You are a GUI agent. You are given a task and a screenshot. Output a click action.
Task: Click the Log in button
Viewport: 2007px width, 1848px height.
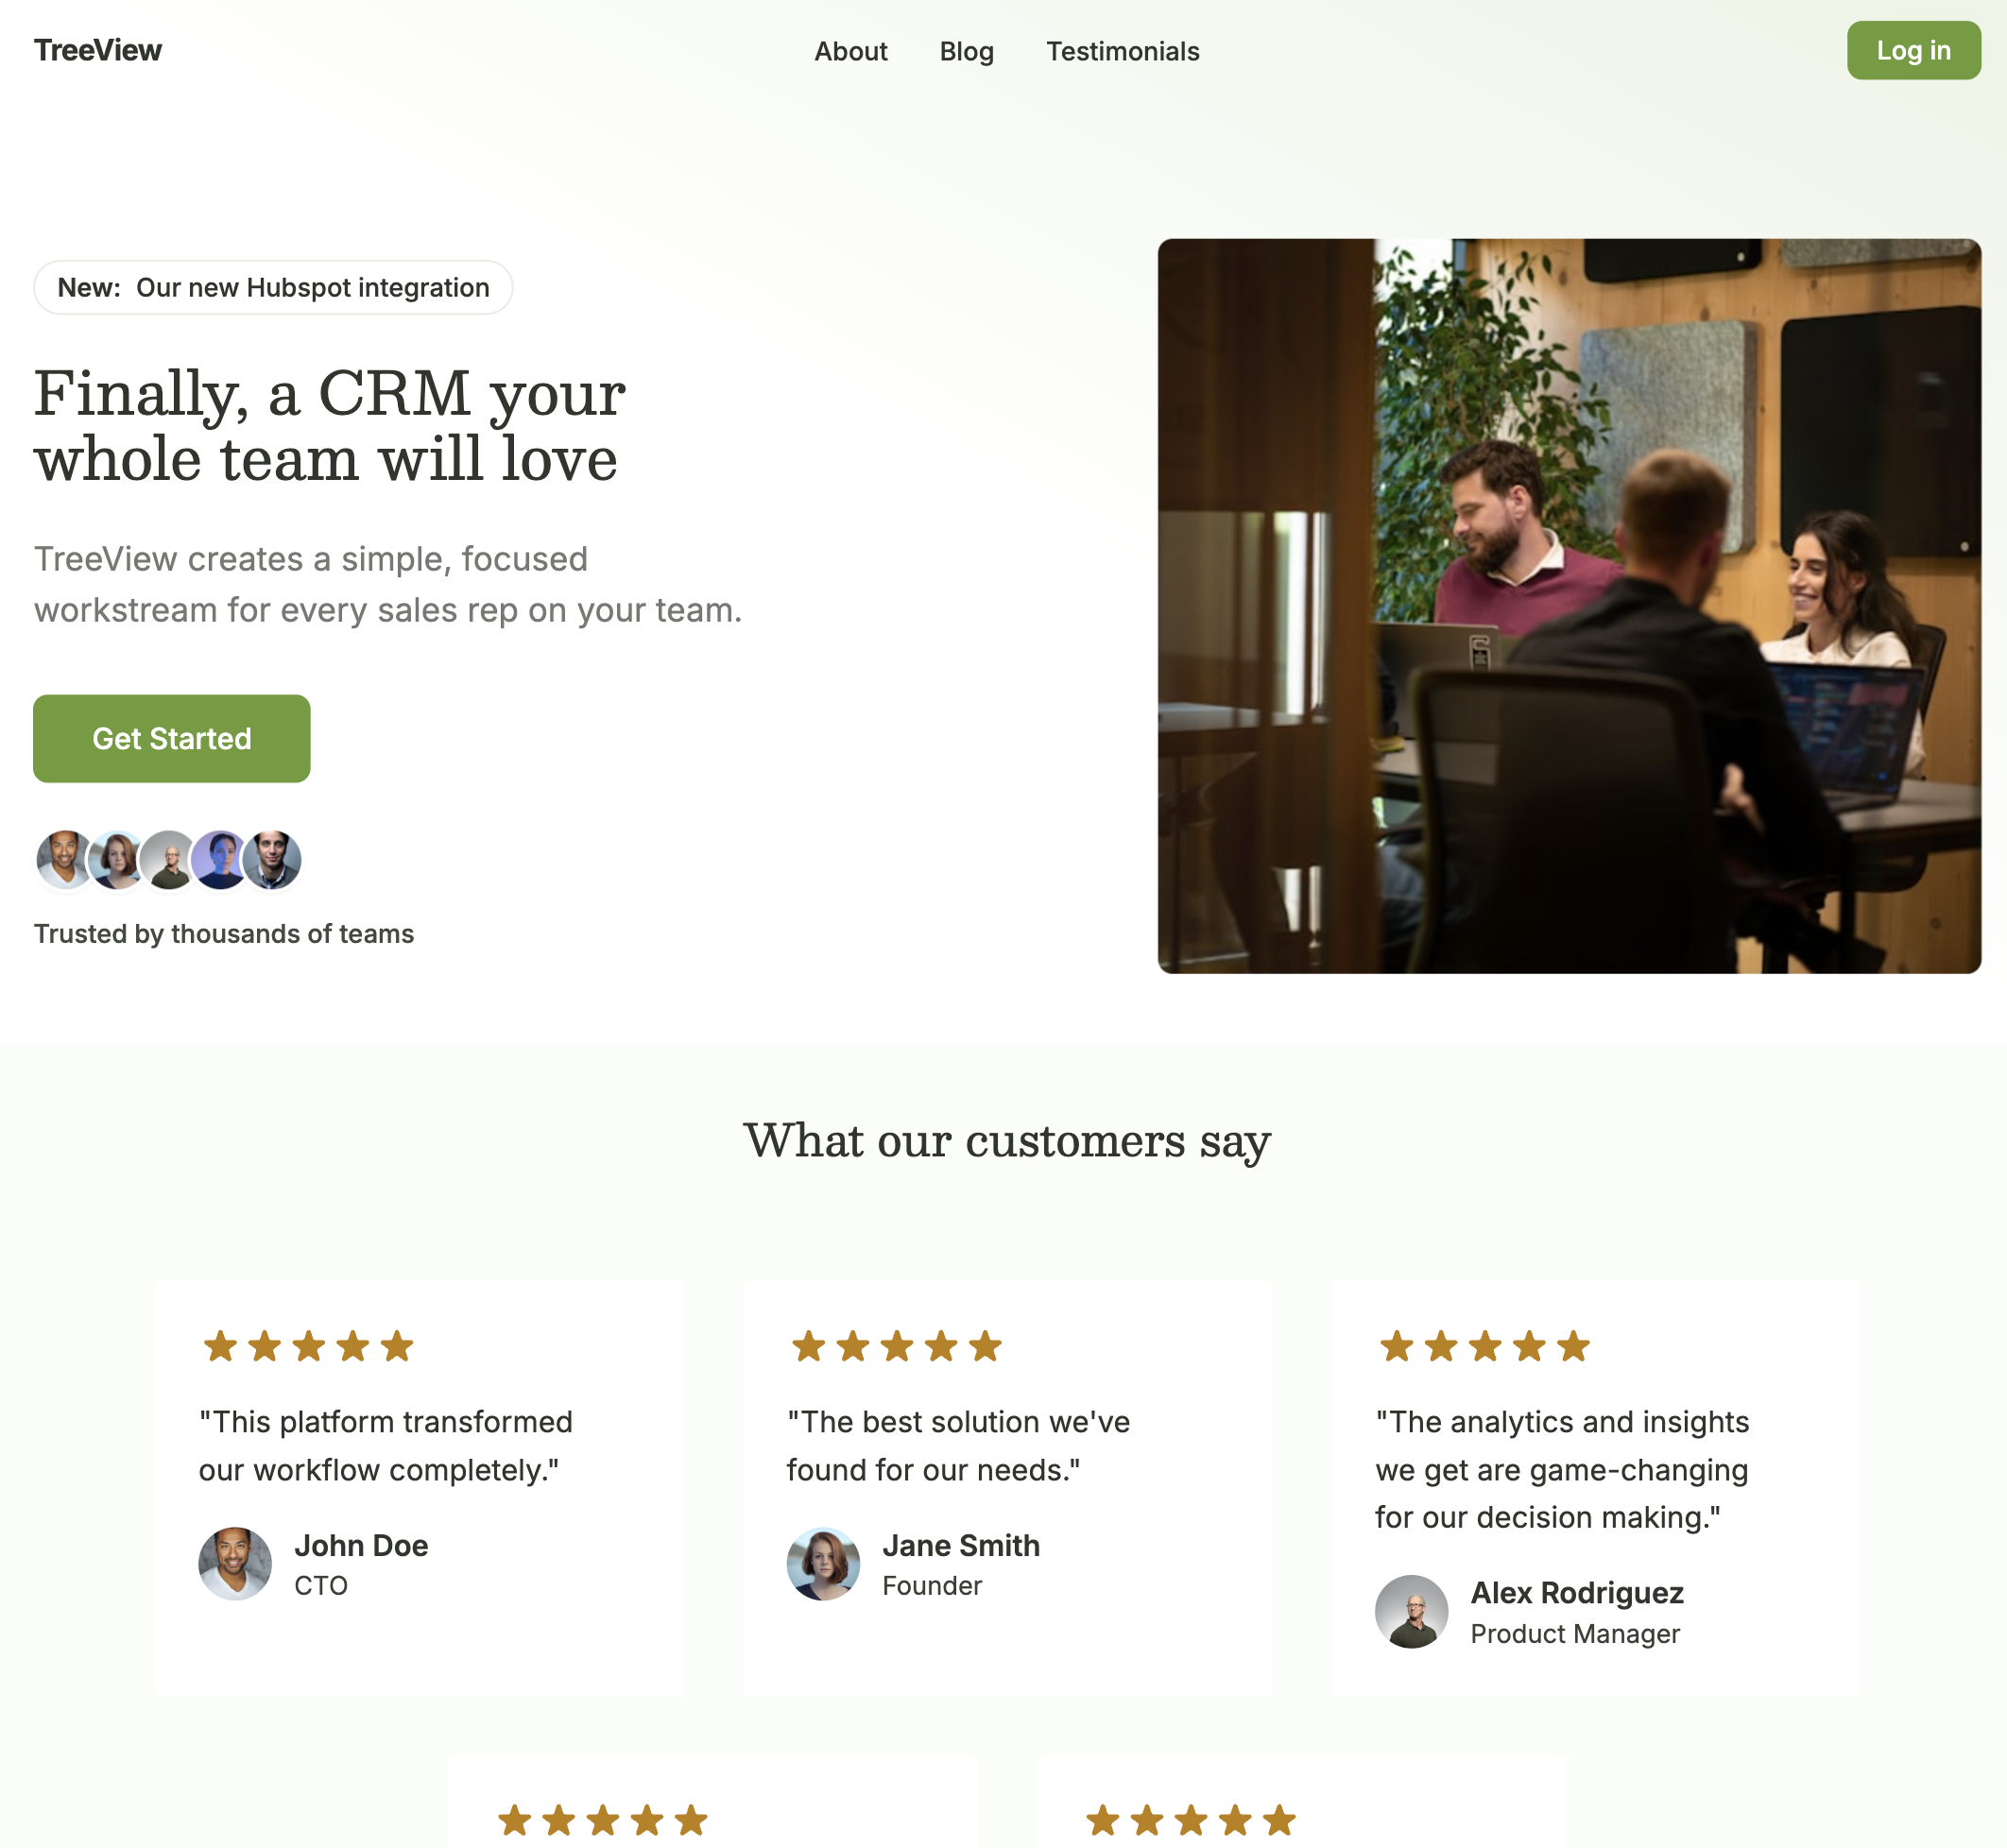click(1913, 50)
